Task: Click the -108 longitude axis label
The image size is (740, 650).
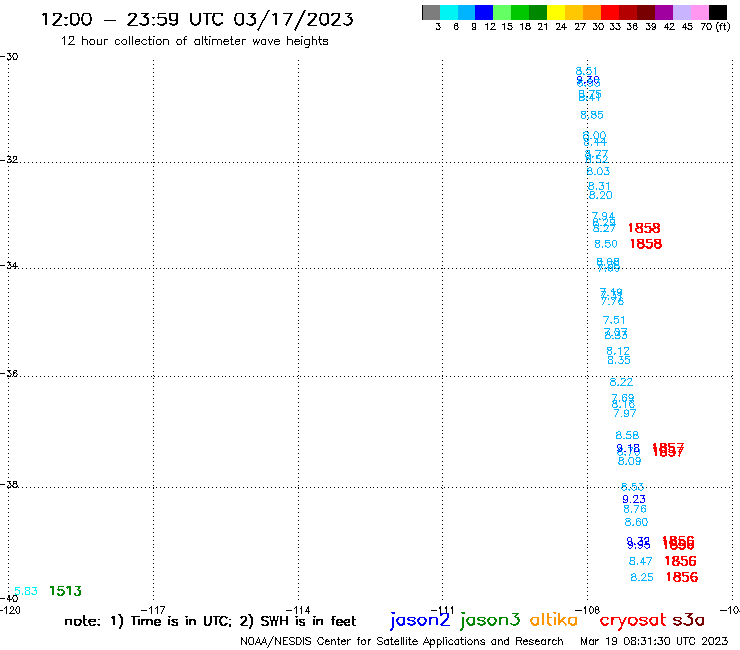Action: 588,610
